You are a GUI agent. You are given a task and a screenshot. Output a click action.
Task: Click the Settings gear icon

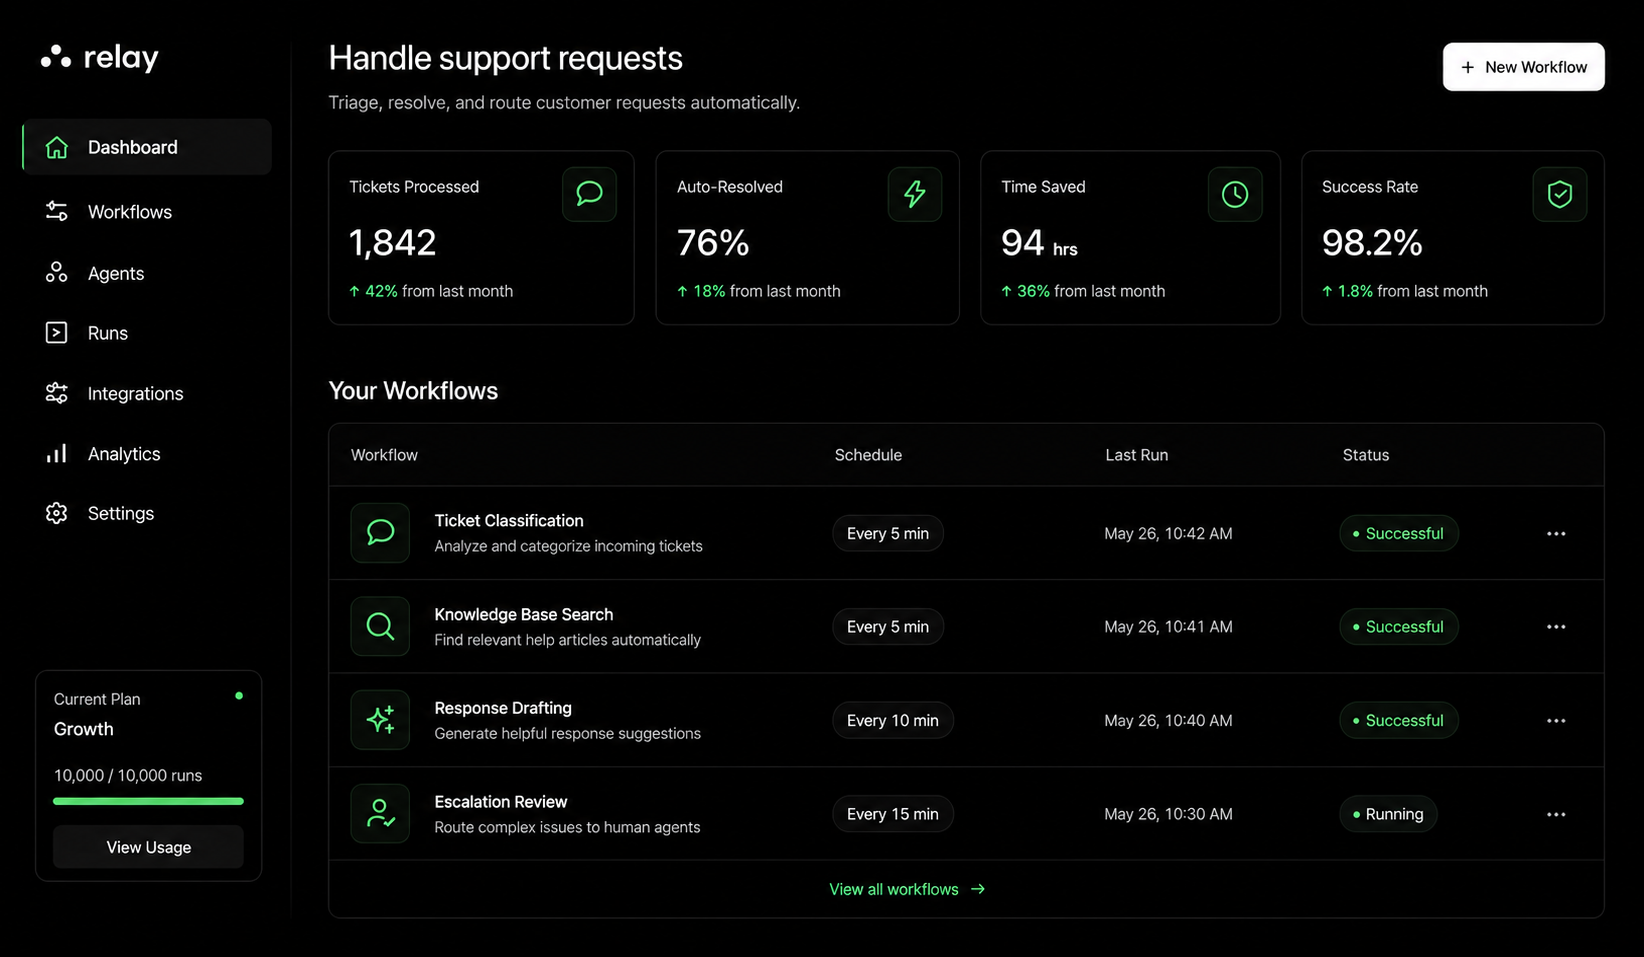[57, 513]
